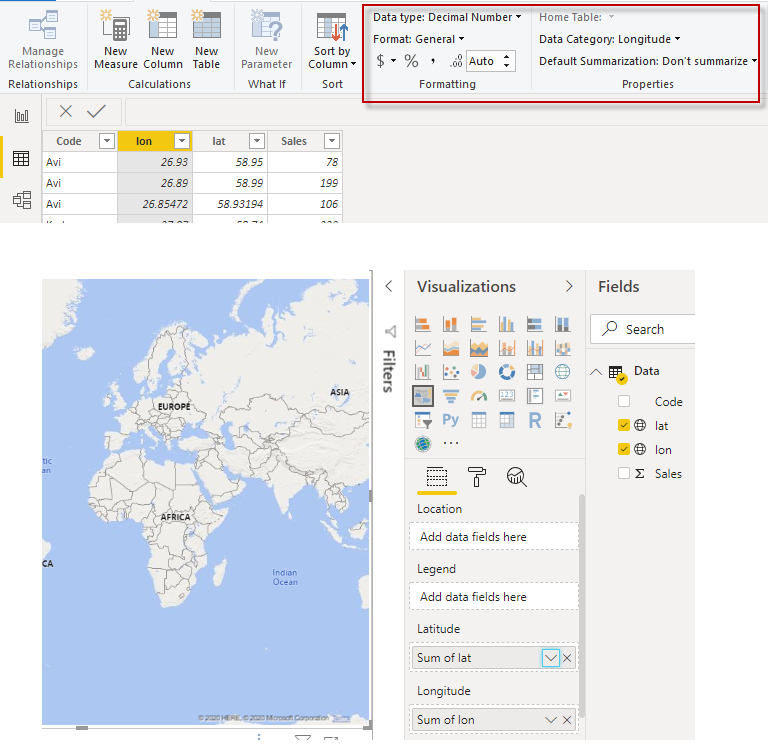768x752 pixels.
Task: Open Manage Relationships
Action: [43, 41]
